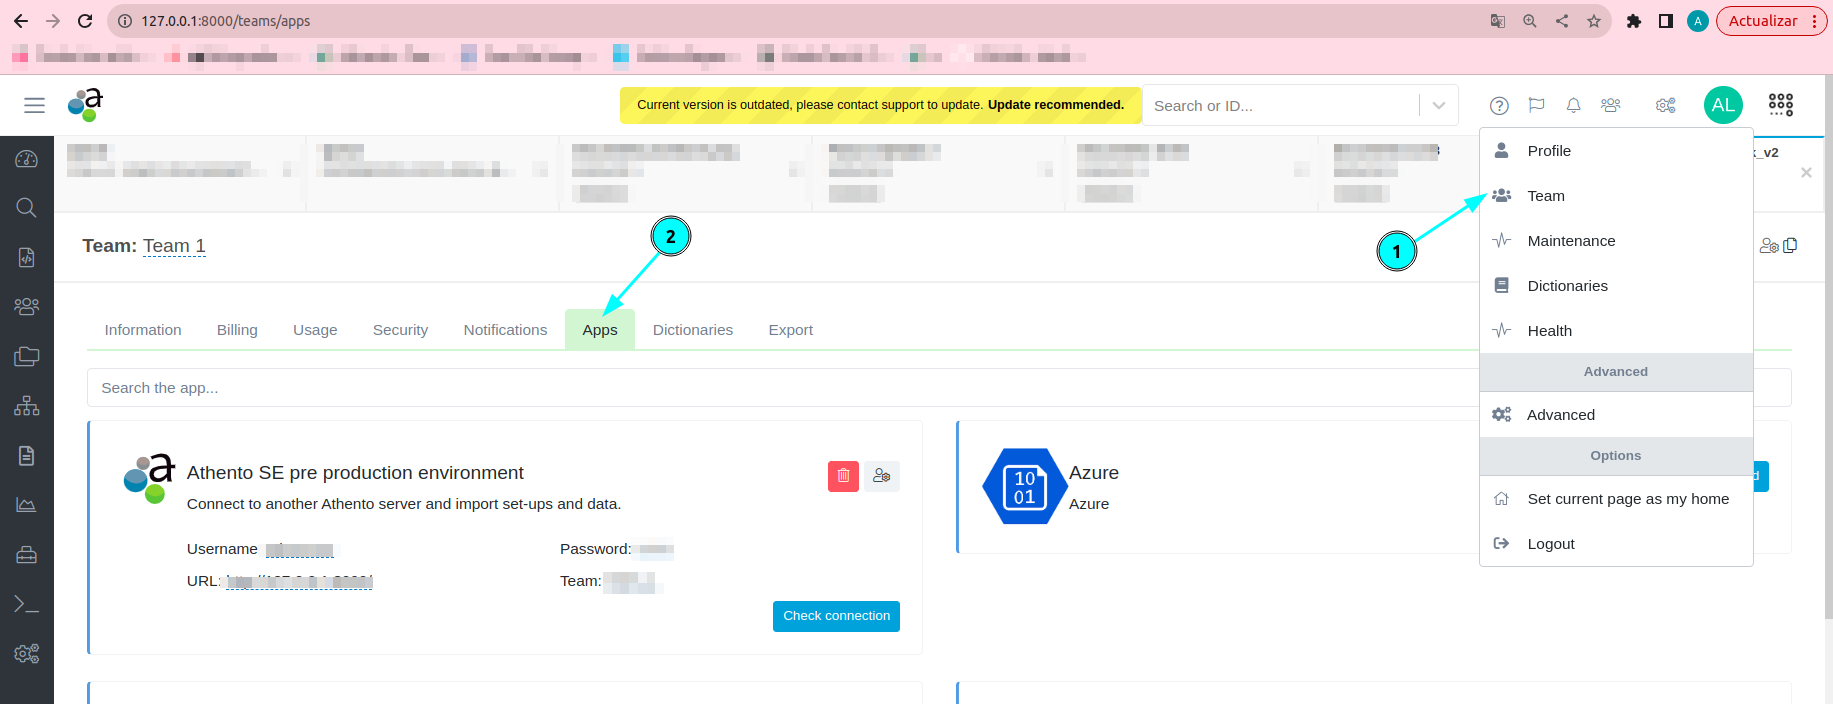Switch to the Billing tab

(x=237, y=330)
